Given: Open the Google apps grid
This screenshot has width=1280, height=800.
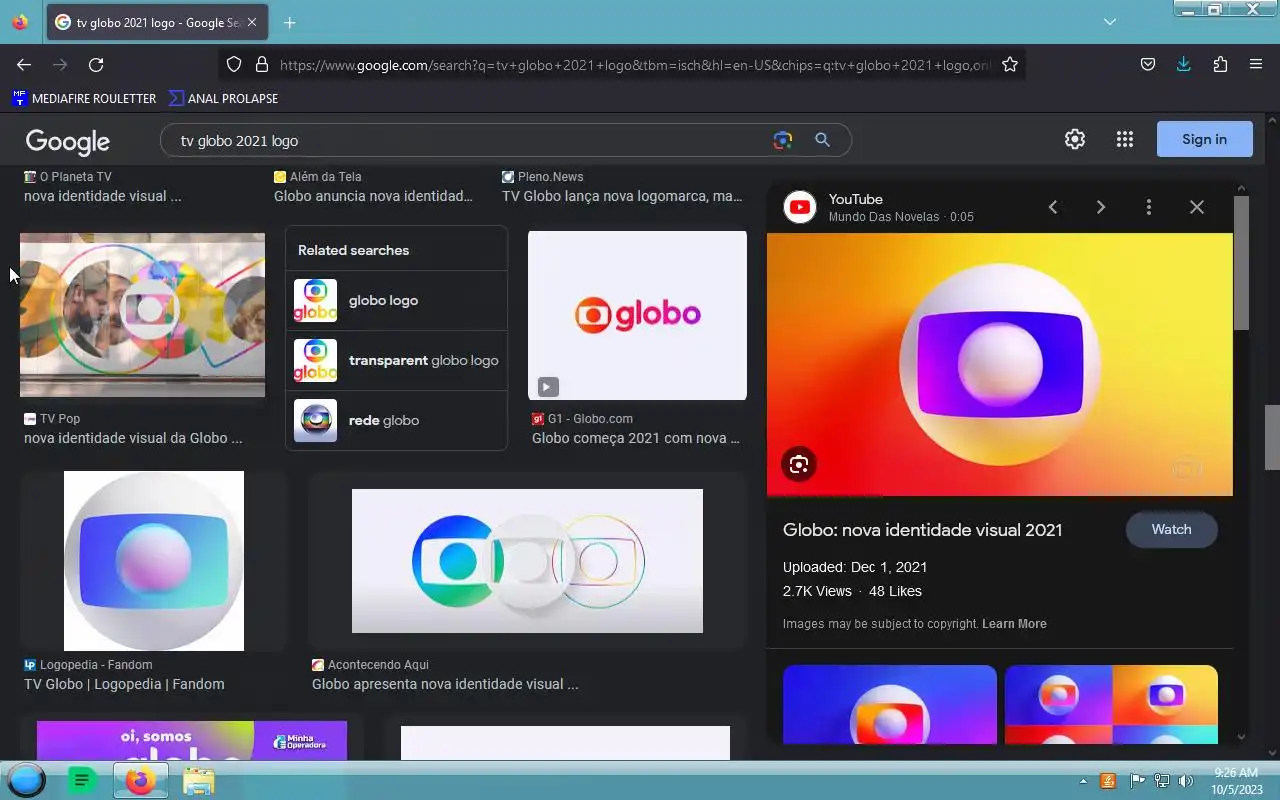Looking at the screenshot, I should click(1125, 139).
